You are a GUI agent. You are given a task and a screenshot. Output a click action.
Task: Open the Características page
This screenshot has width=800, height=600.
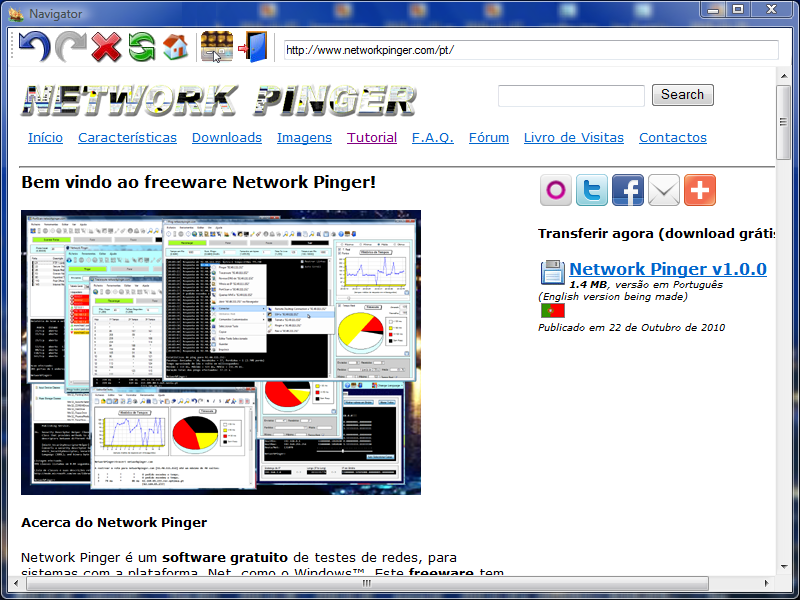click(128, 138)
